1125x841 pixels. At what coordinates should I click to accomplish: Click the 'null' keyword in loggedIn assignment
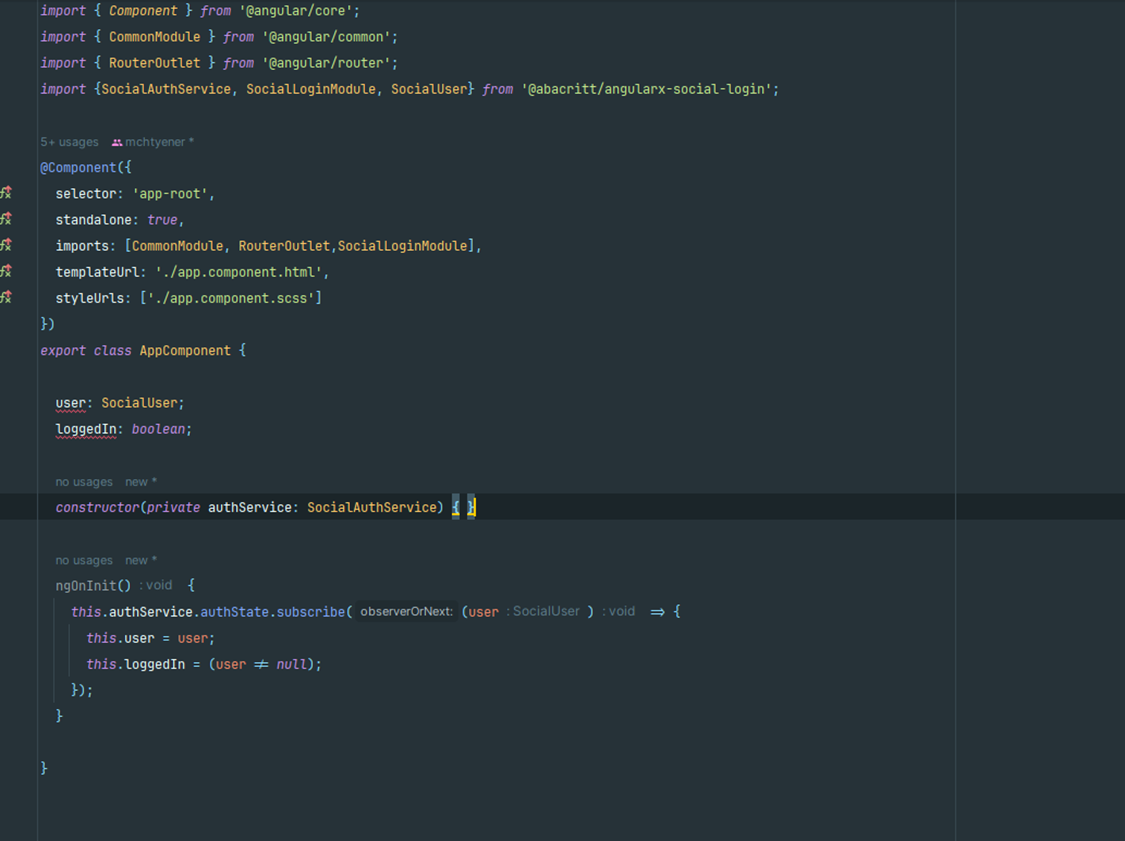click(291, 664)
